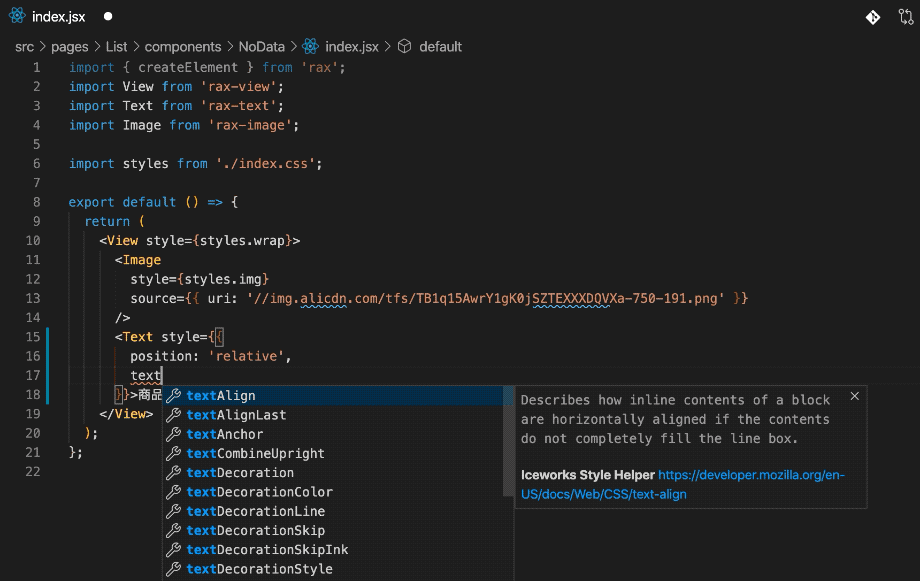Image resolution: width=920 pixels, height=581 pixels.
Task: Click the wrench icon beside textDecorationSkipInk
Action: (173, 550)
